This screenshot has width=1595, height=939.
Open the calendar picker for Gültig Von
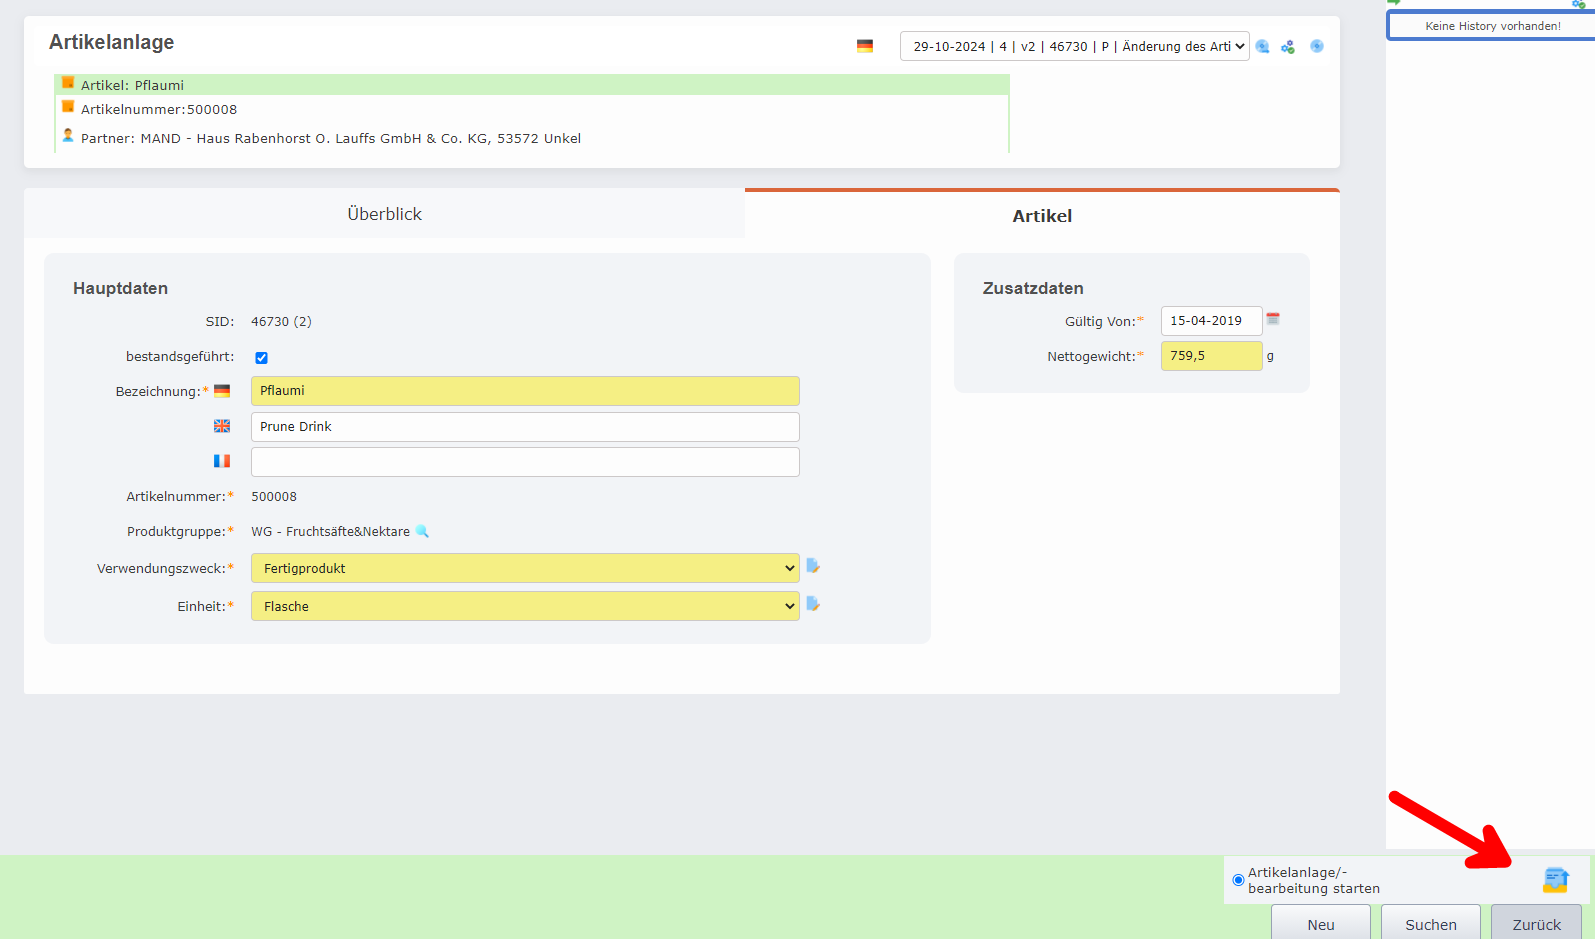[x=1273, y=319]
